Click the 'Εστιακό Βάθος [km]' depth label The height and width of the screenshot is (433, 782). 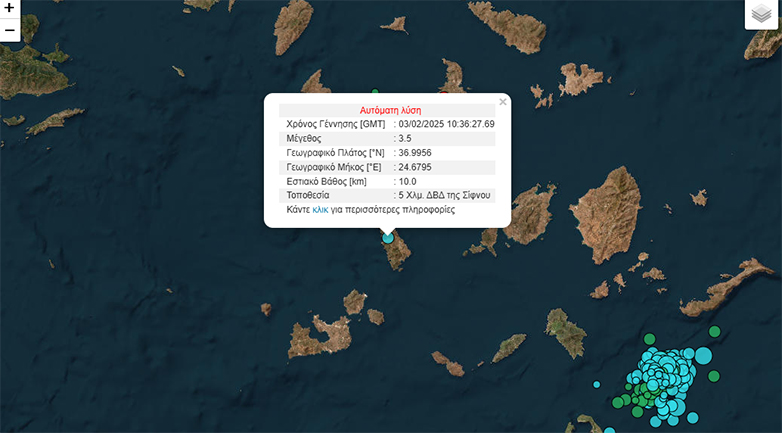point(326,181)
